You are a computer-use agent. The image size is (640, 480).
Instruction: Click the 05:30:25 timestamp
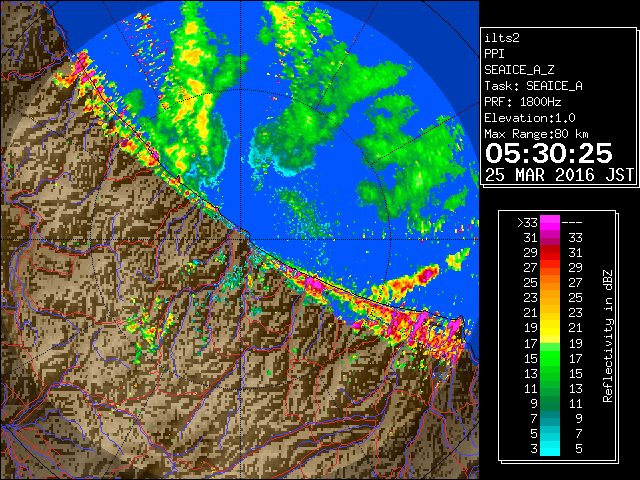tap(549, 153)
